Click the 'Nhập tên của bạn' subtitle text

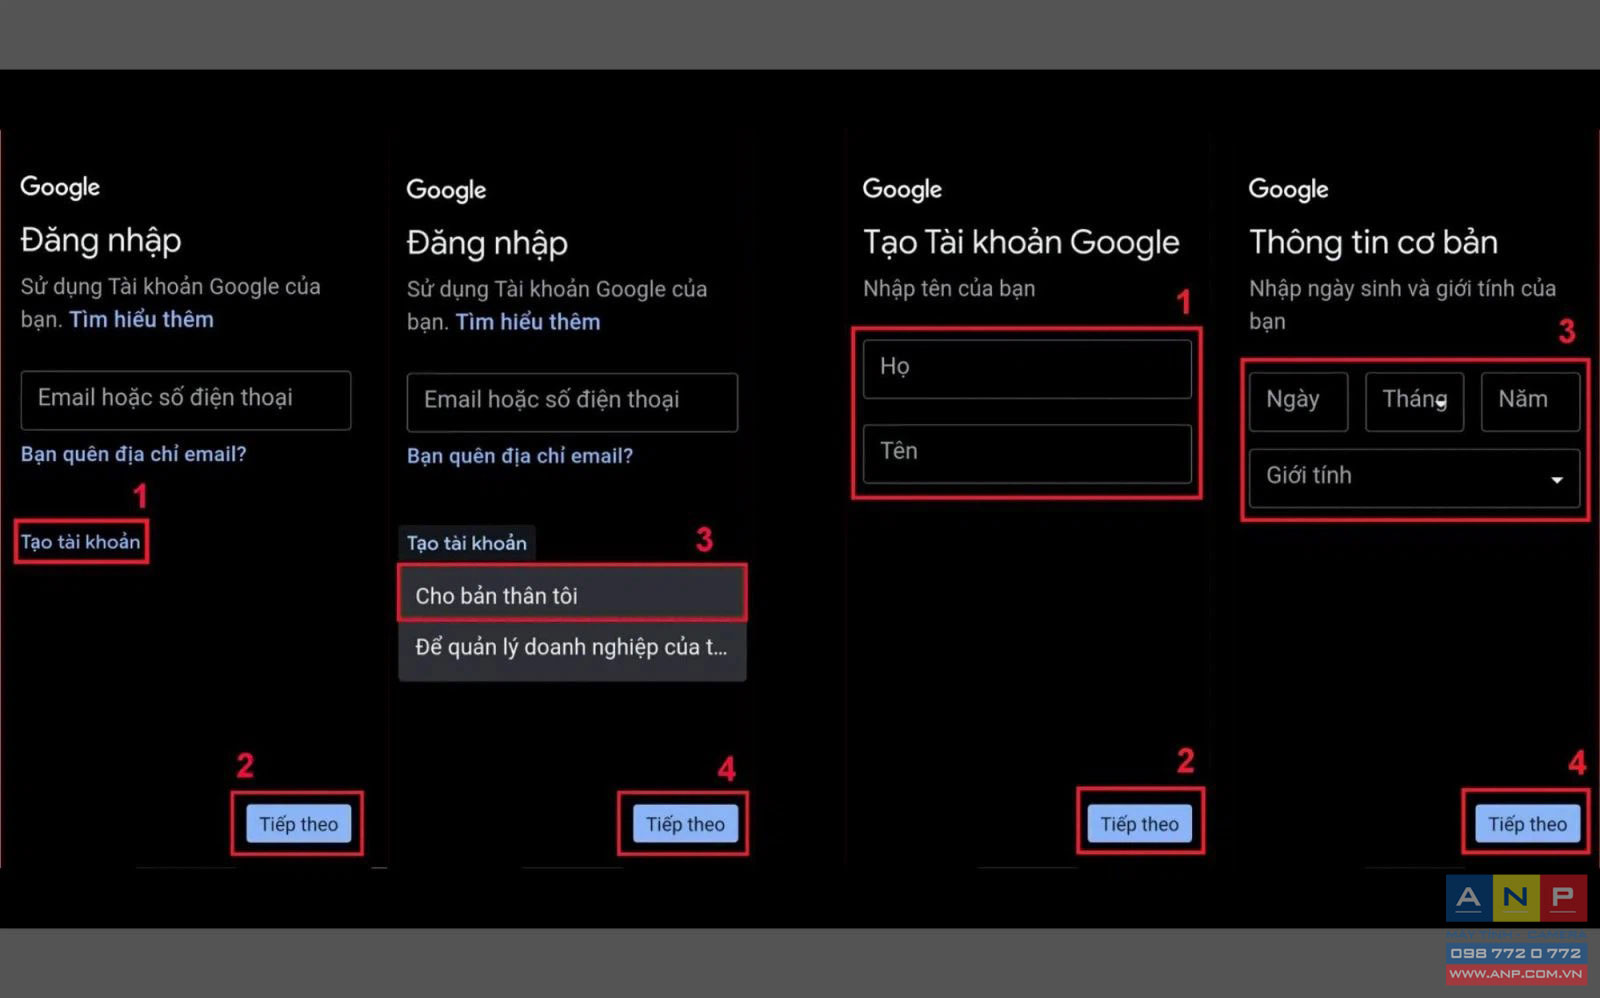pyautogui.click(x=949, y=289)
